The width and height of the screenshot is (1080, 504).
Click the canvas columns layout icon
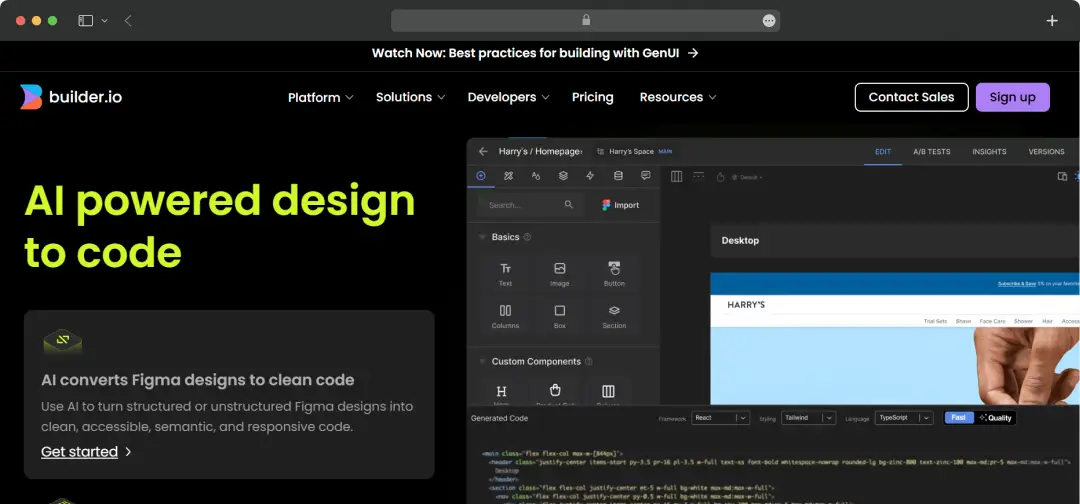click(x=676, y=176)
